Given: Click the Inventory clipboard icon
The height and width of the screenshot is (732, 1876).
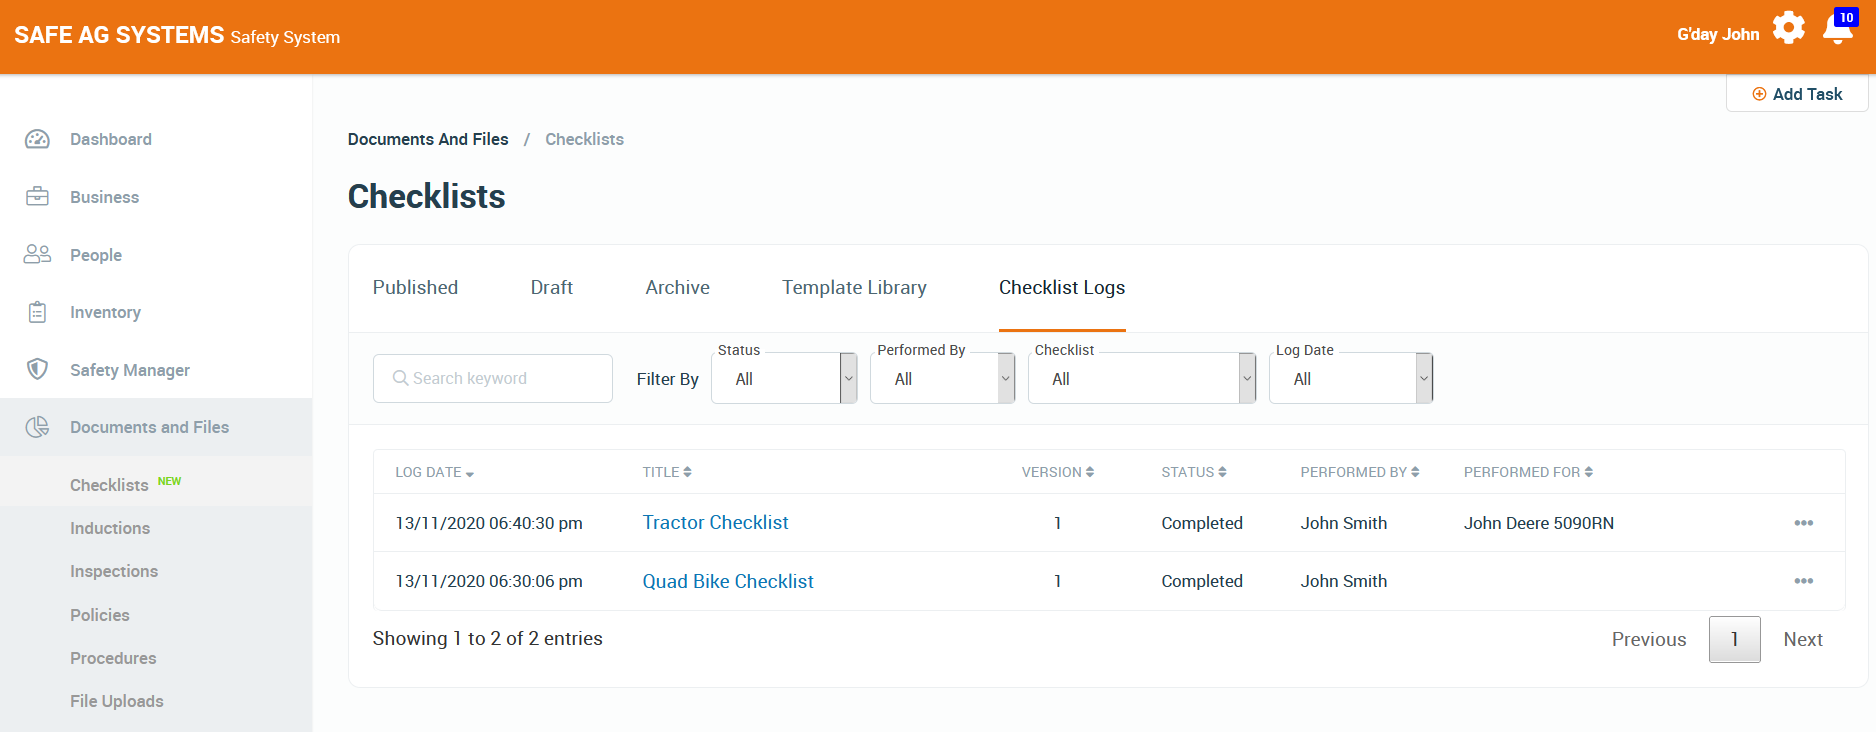Looking at the screenshot, I should pos(37,313).
